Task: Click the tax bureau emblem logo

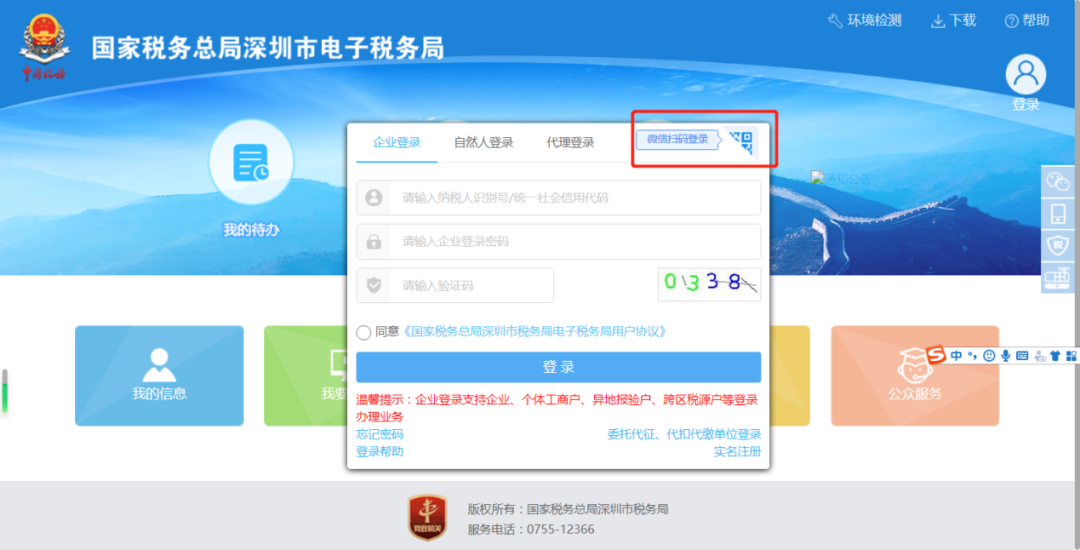Action: [x=44, y=48]
